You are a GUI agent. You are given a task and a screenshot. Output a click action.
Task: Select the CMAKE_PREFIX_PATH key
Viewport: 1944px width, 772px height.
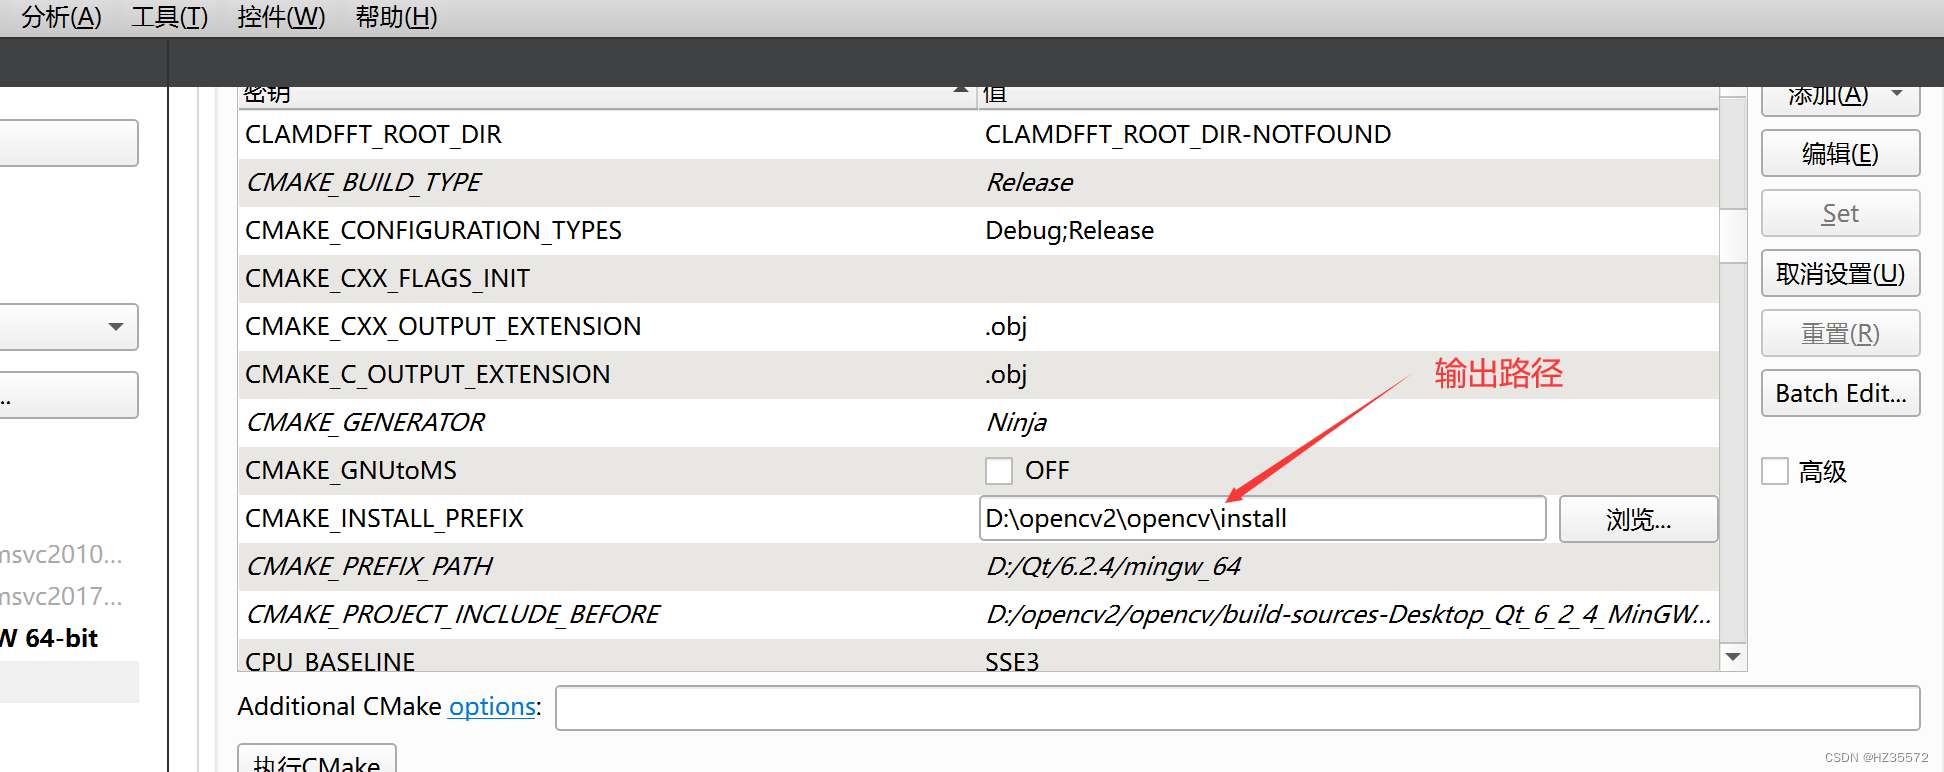pyautogui.click(x=369, y=566)
